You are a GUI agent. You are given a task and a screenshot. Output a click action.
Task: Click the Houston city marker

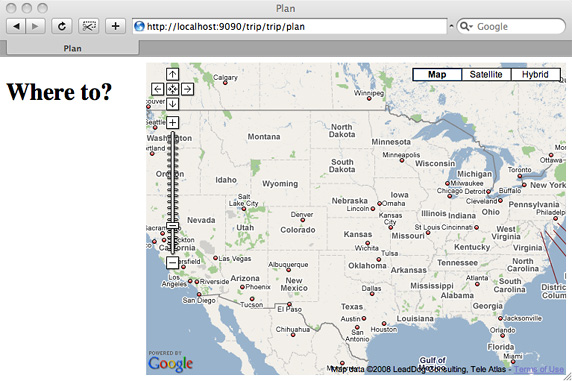[x=384, y=323]
